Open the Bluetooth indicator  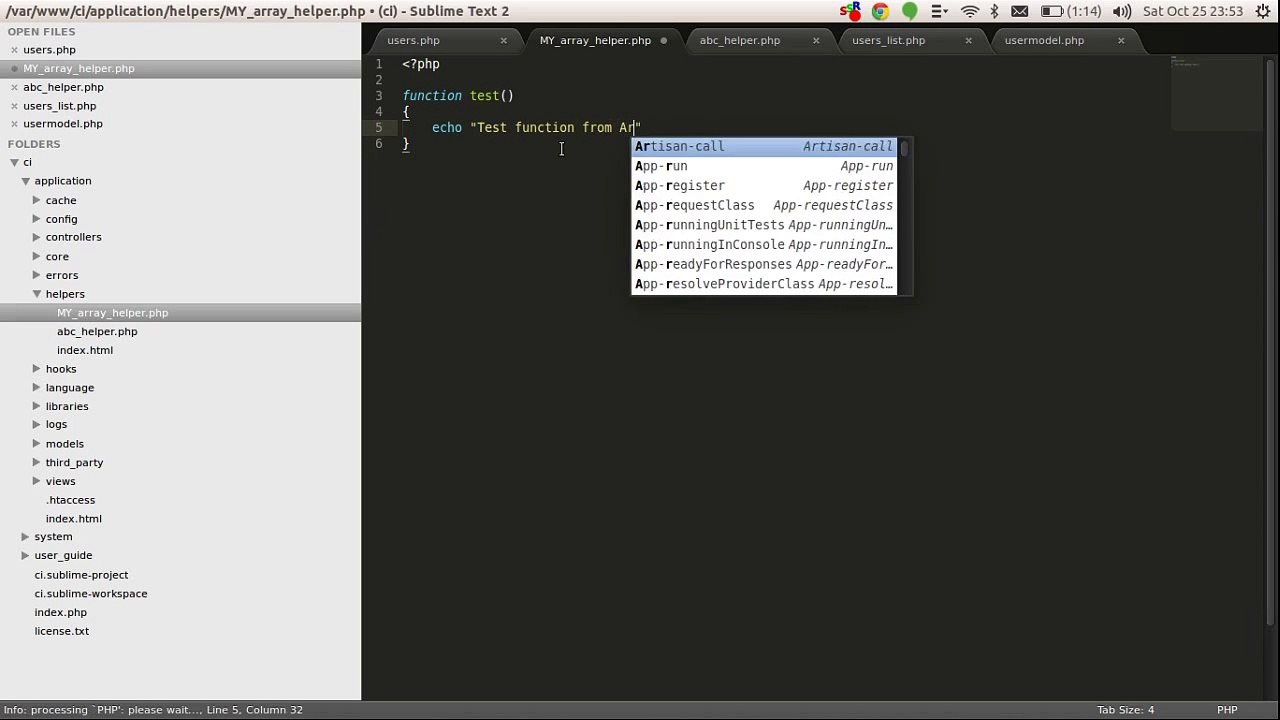994,11
